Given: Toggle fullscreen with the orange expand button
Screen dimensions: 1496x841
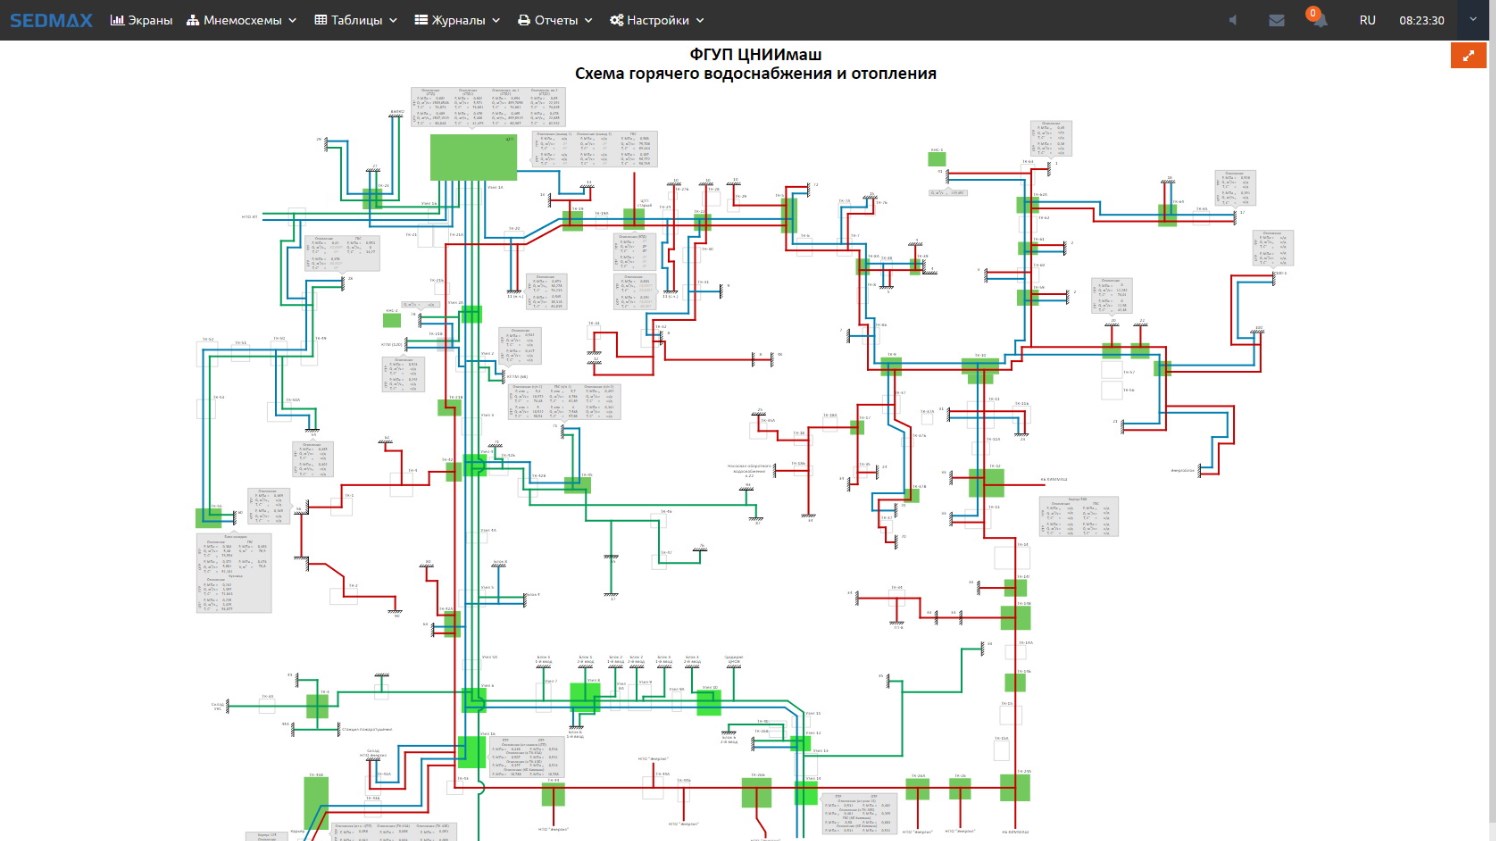Looking at the screenshot, I should point(1468,56).
